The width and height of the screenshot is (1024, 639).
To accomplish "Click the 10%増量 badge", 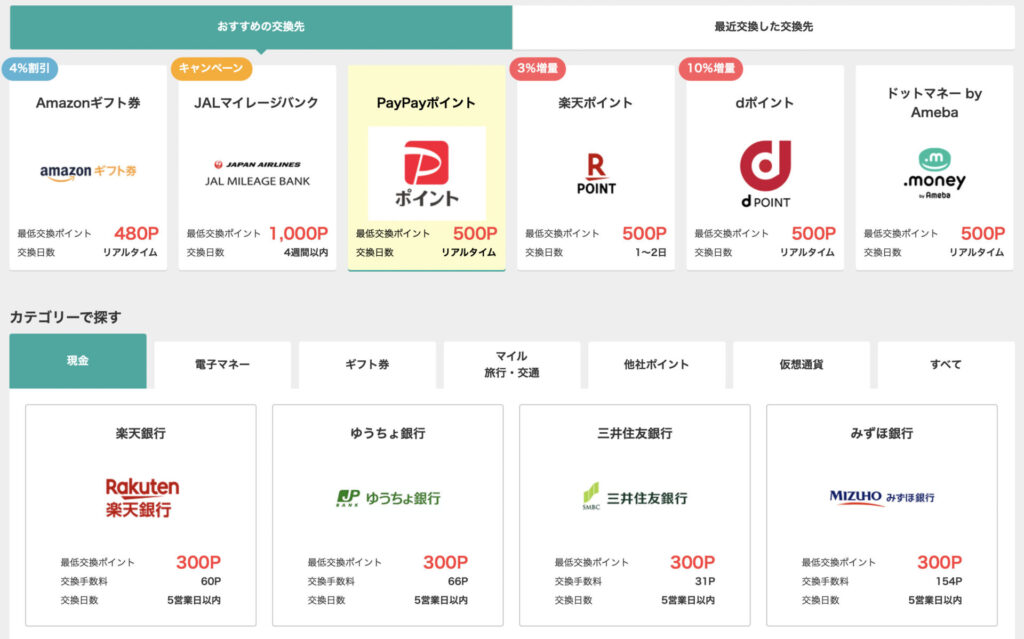I will (711, 69).
